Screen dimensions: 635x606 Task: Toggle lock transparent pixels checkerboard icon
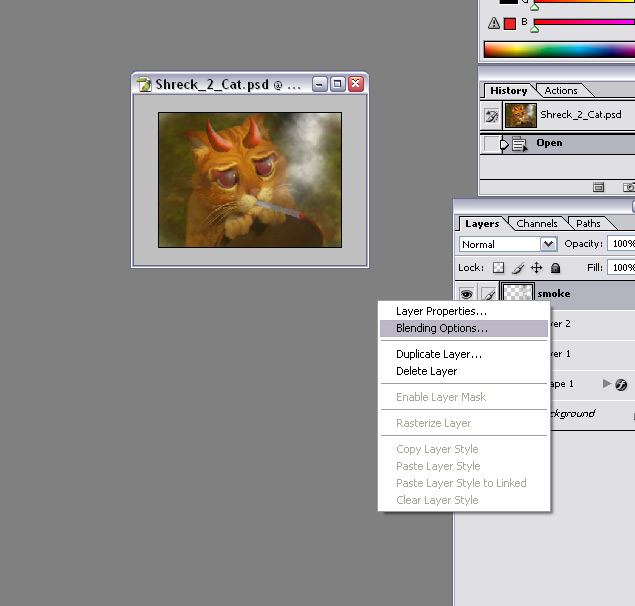click(499, 268)
